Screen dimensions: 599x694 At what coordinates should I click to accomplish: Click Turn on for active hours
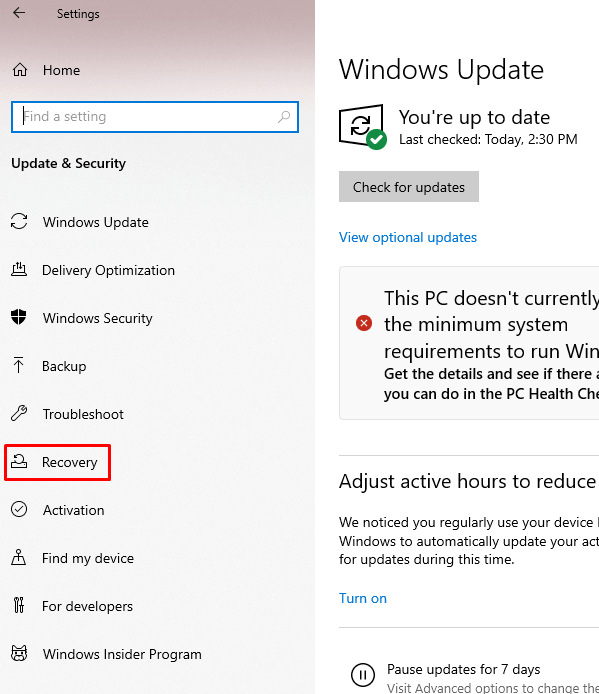pos(363,598)
